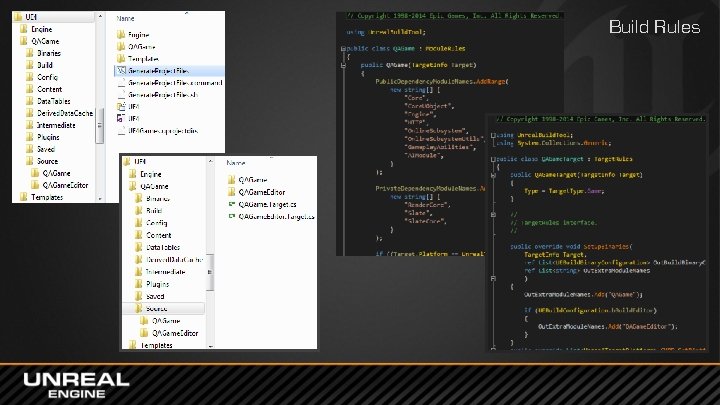
Task: Click the GenerateProjectFiles.sh file icon
Action: pyautogui.click(x=121, y=95)
